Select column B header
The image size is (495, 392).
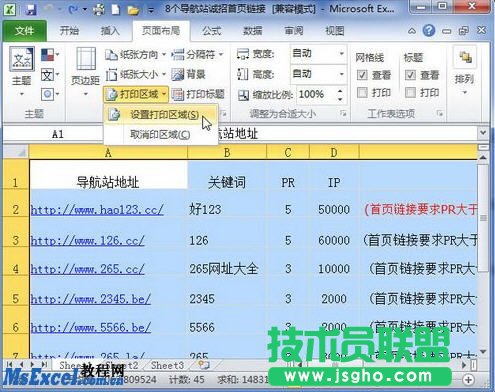pyautogui.click(x=227, y=152)
